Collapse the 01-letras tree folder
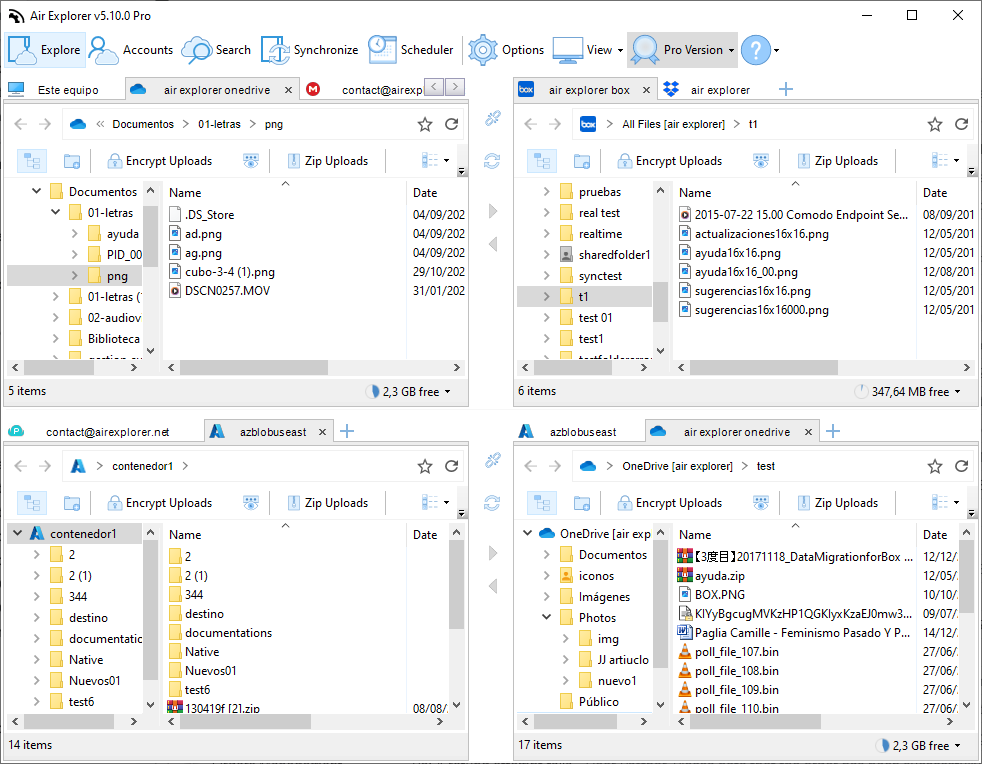982x764 pixels. (55, 212)
